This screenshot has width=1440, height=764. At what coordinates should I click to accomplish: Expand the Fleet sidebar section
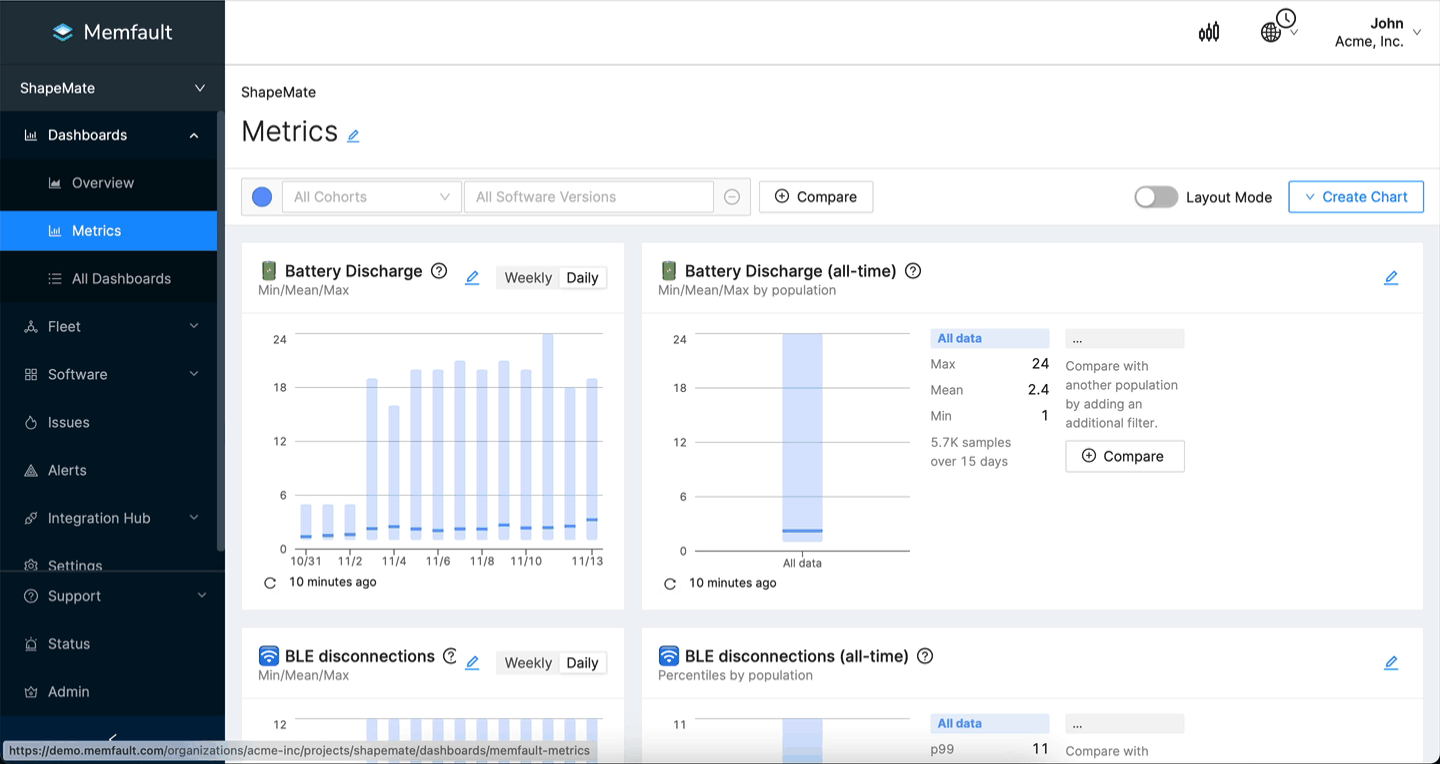[64, 326]
